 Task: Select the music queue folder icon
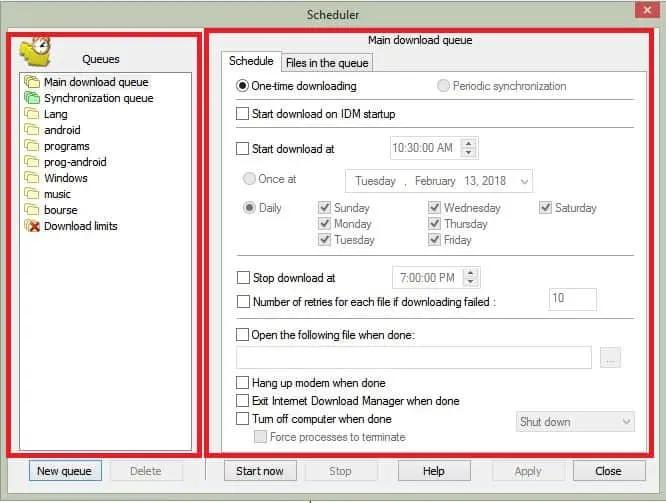pyautogui.click(x=32, y=194)
